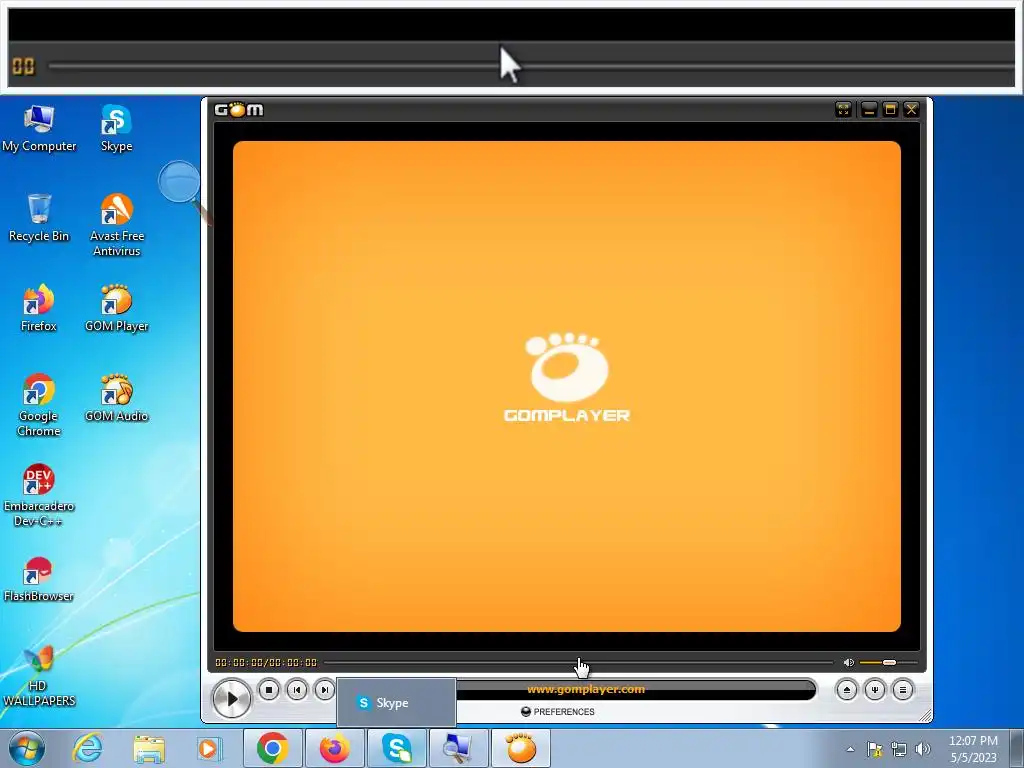1024x768 pixels.
Task: Click Show Desktop strip beside the clock
Action: tap(1018, 748)
